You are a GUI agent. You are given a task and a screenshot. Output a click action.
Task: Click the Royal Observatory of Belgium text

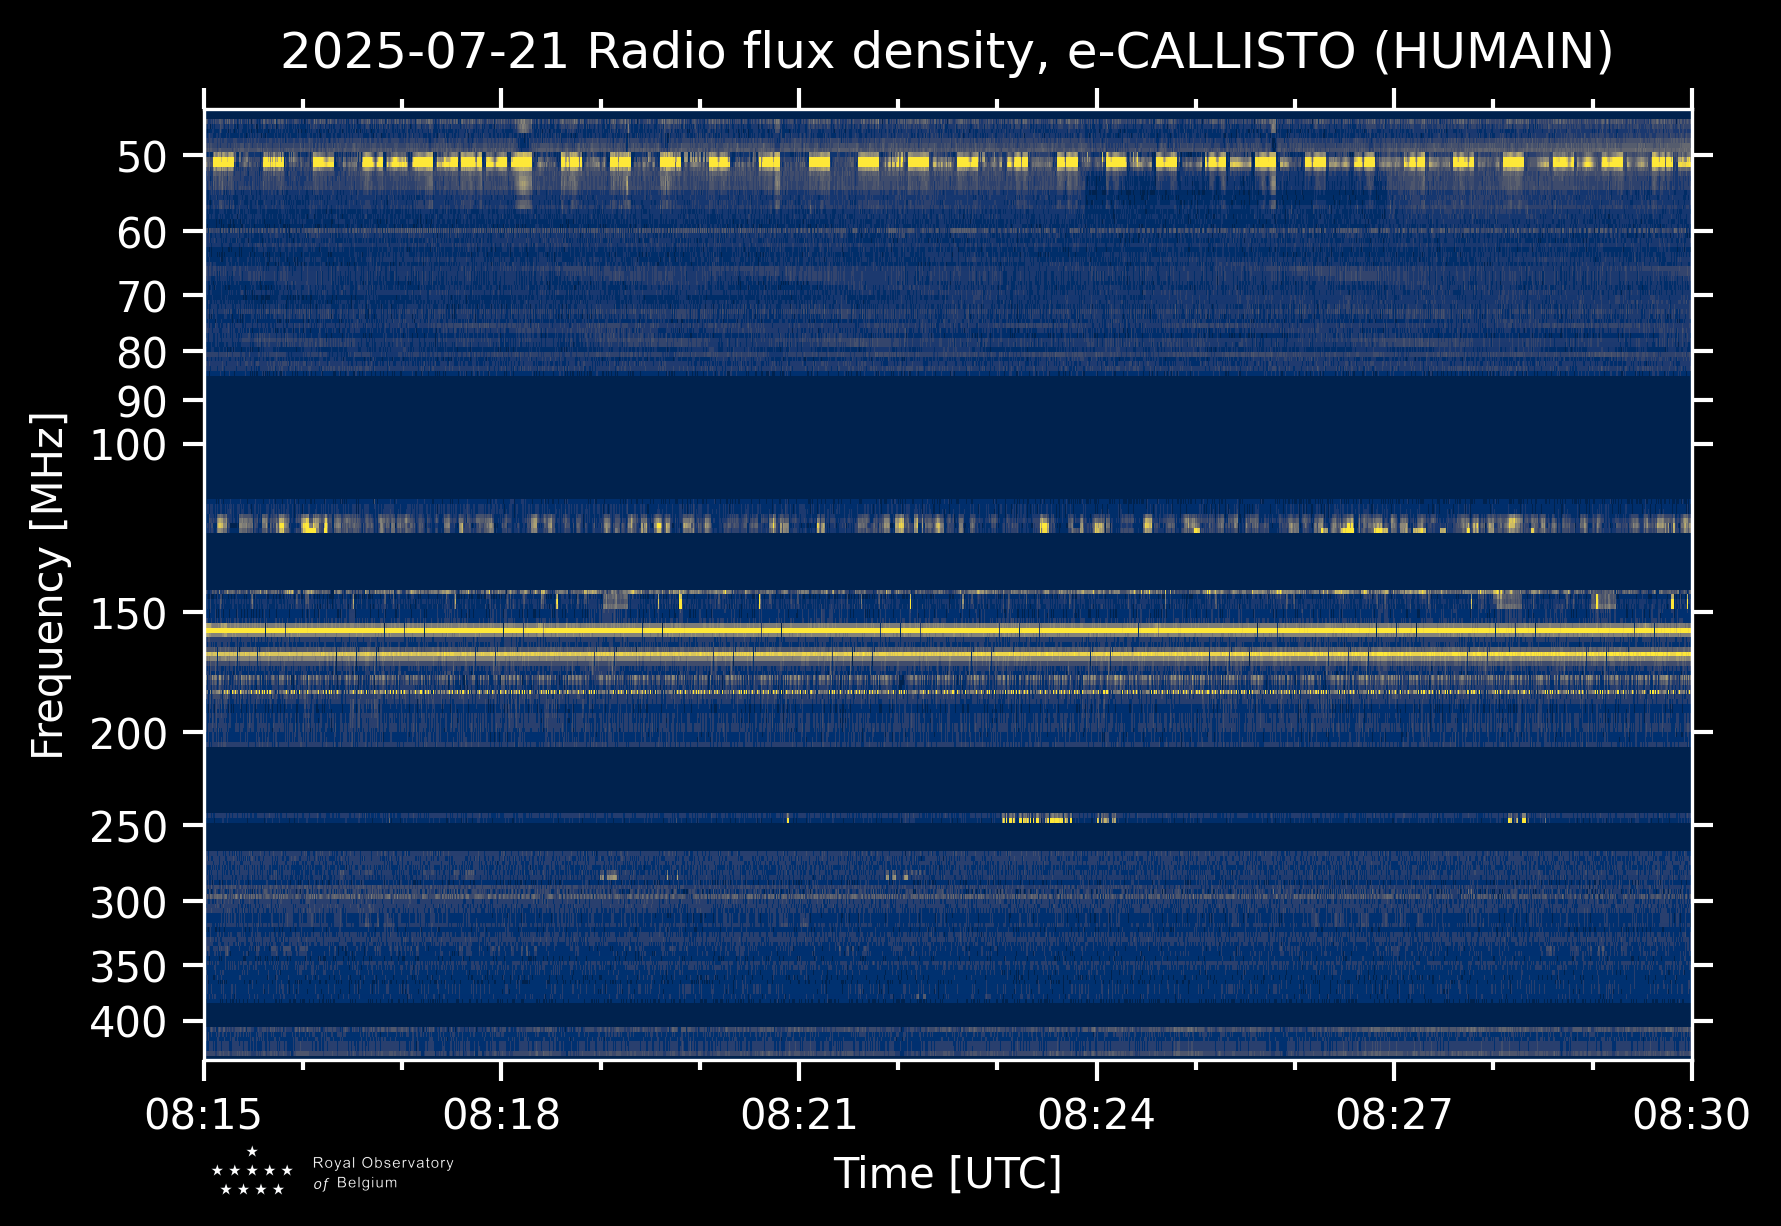(x=383, y=1173)
